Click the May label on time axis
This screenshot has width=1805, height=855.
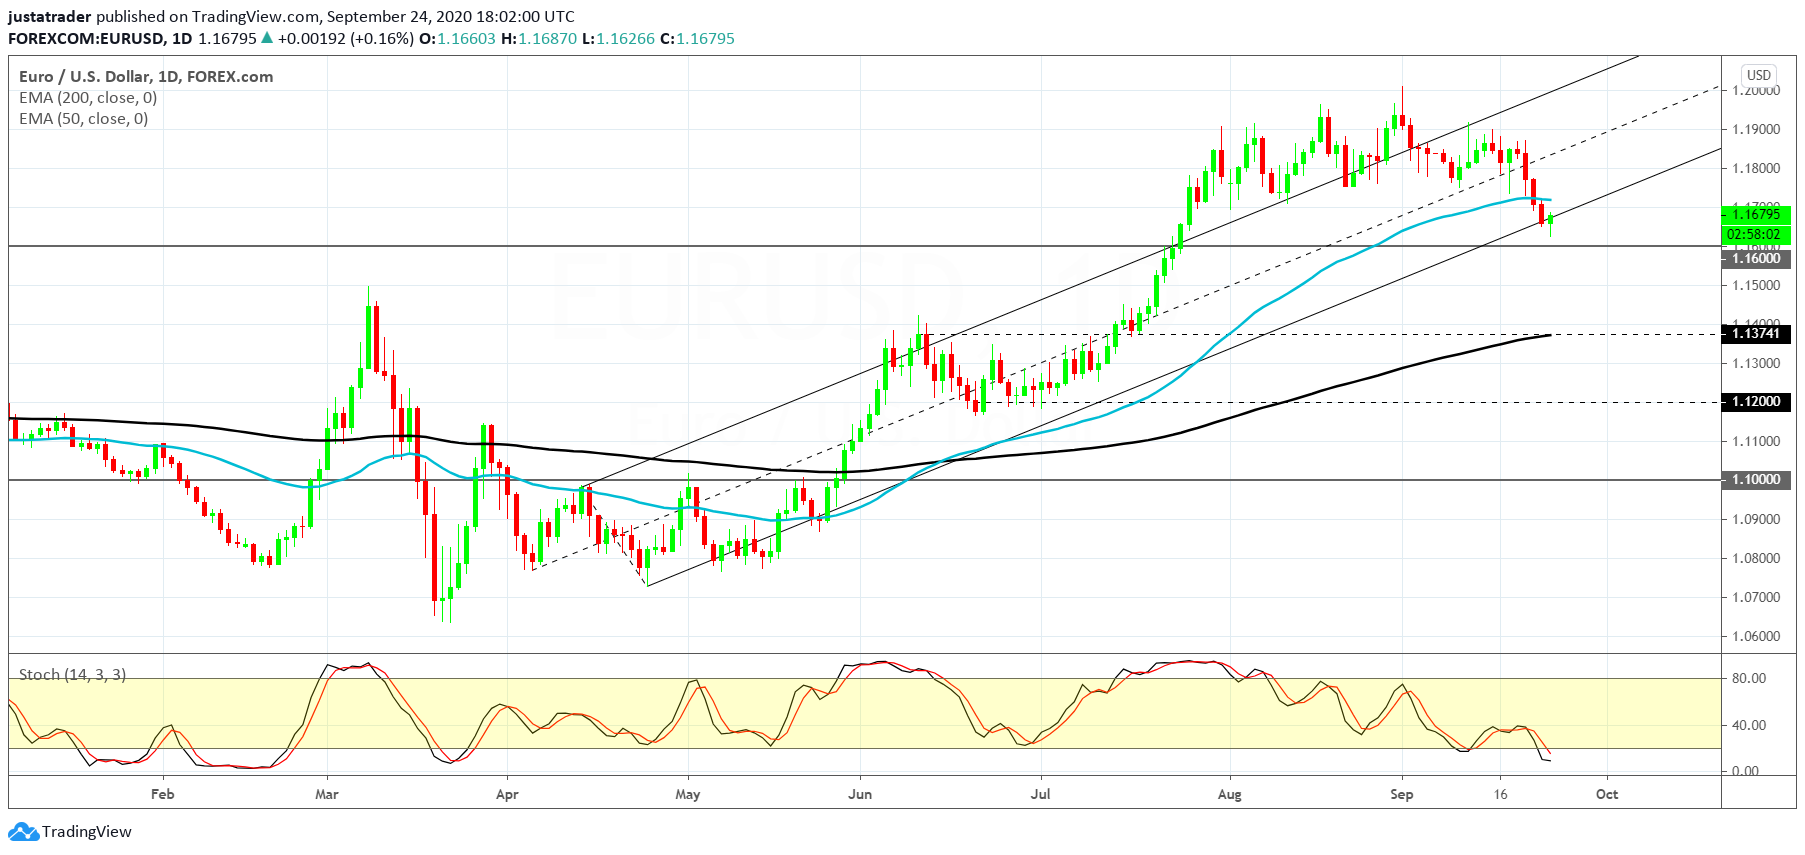(x=688, y=795)
